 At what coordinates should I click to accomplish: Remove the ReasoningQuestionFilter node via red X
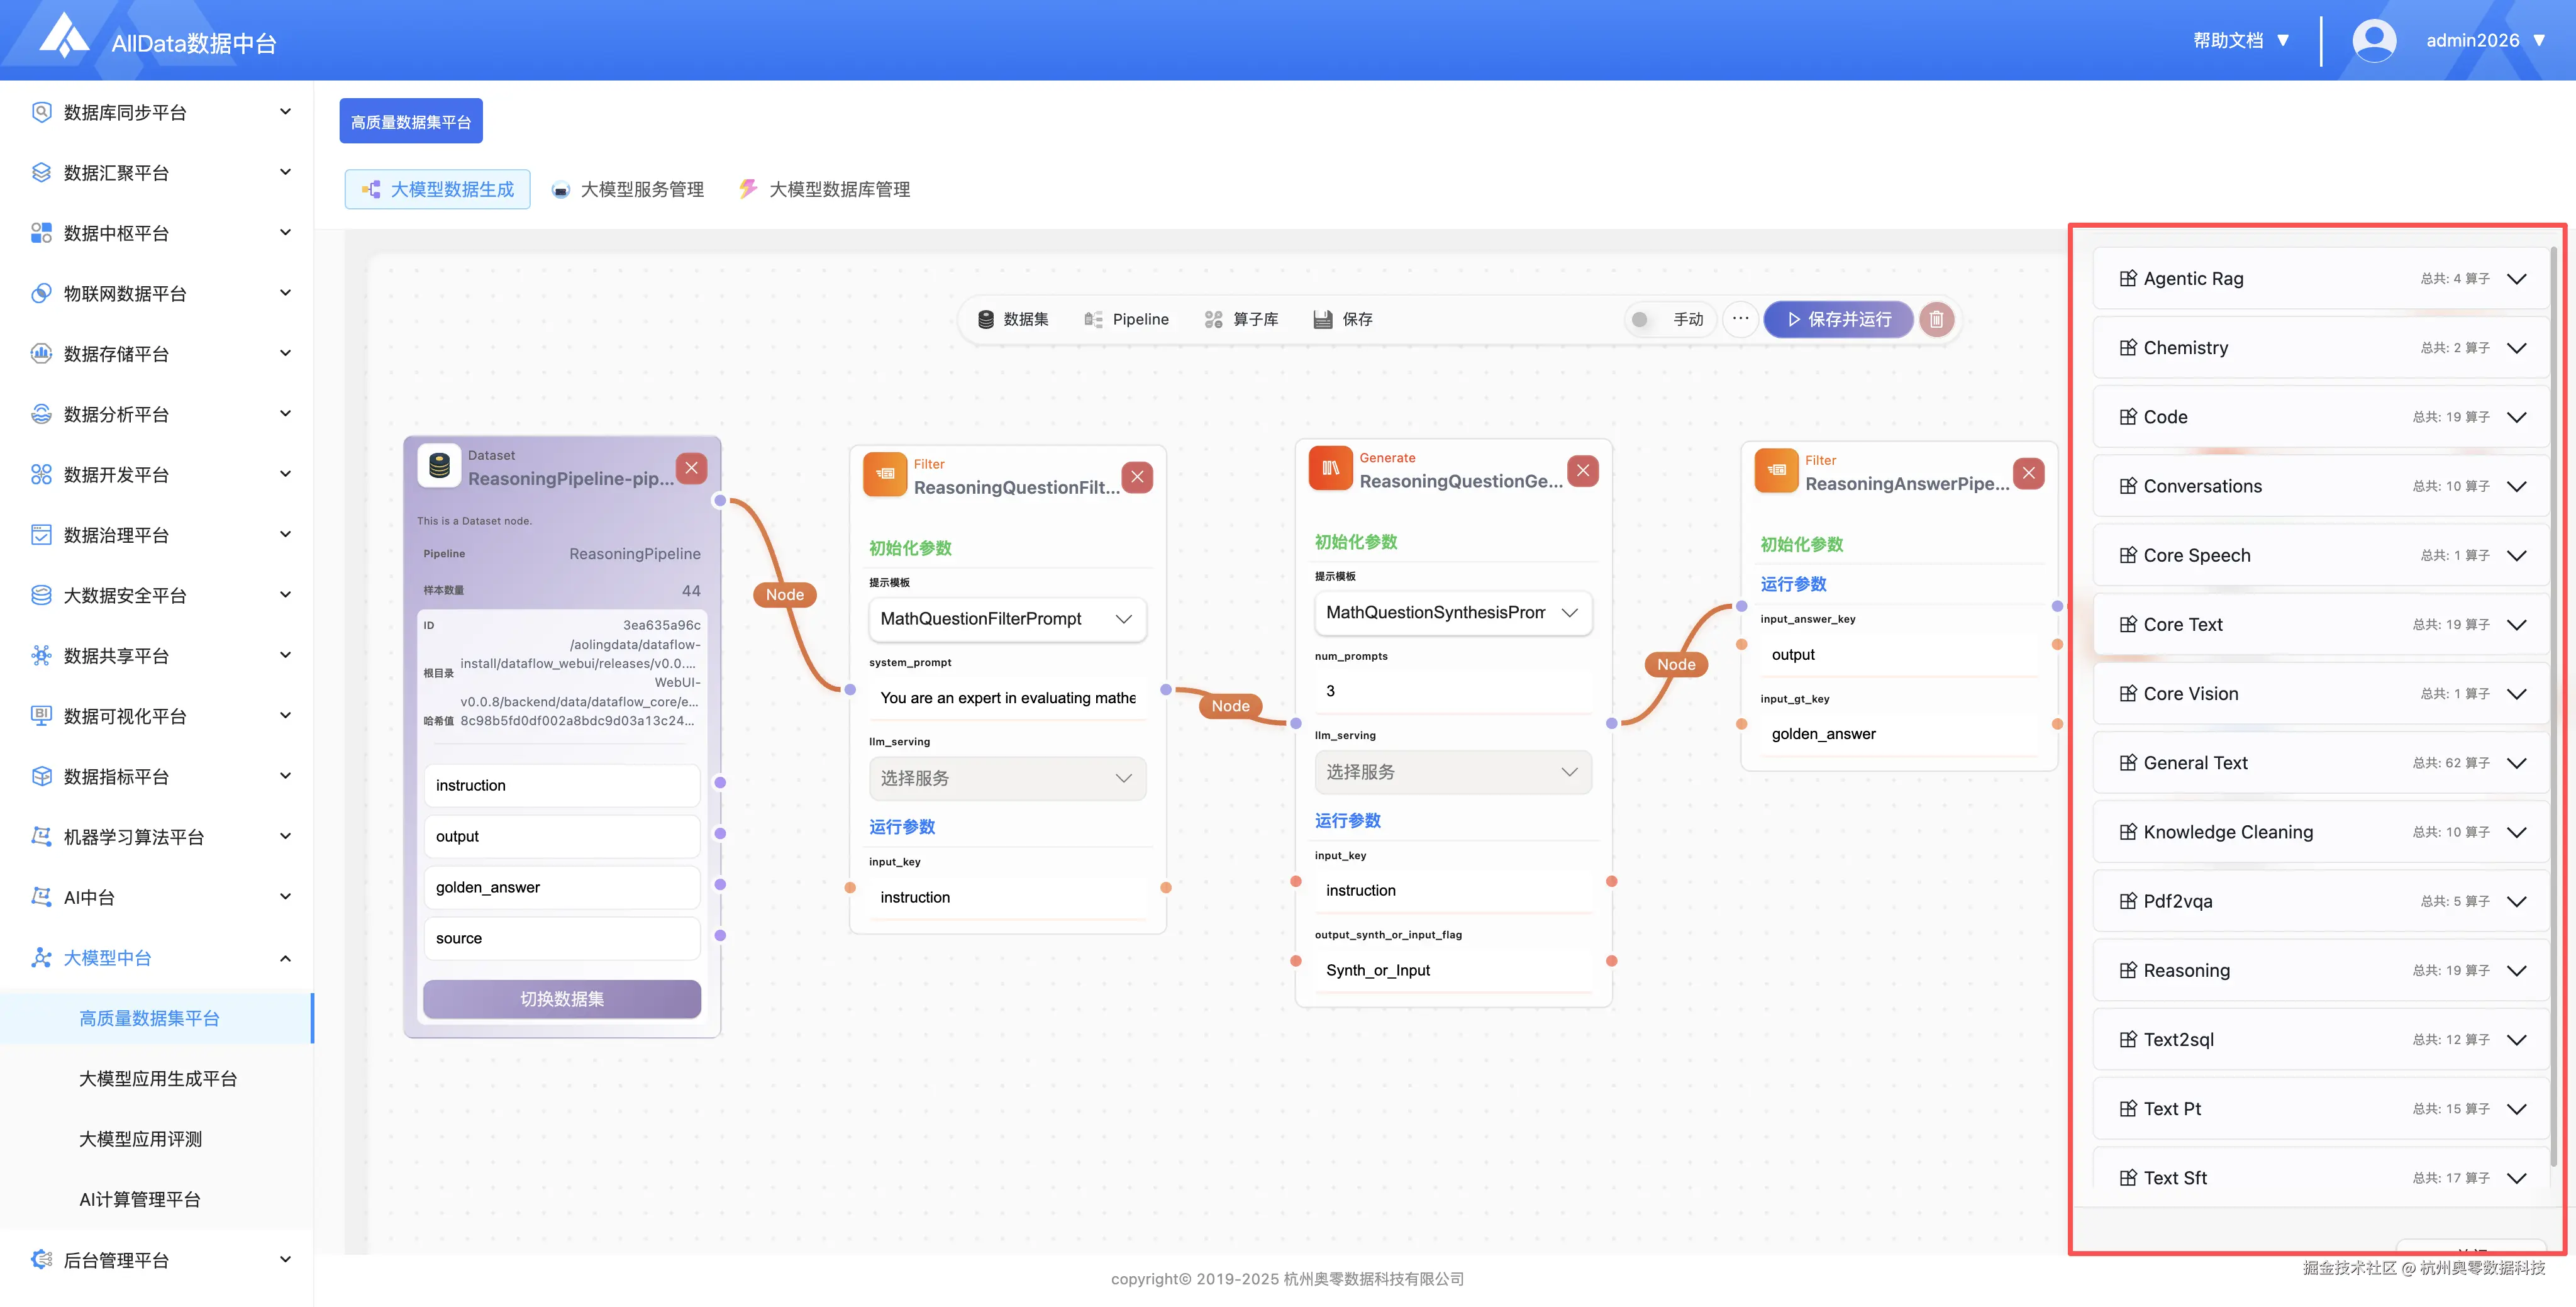(x=1137, y=477)
